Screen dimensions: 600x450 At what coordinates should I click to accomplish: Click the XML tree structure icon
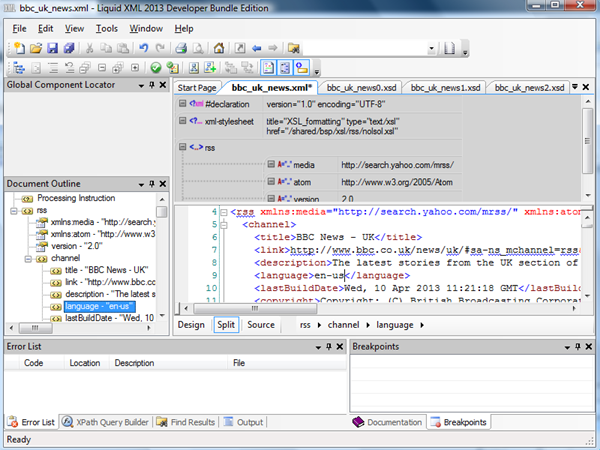(19, 68)
